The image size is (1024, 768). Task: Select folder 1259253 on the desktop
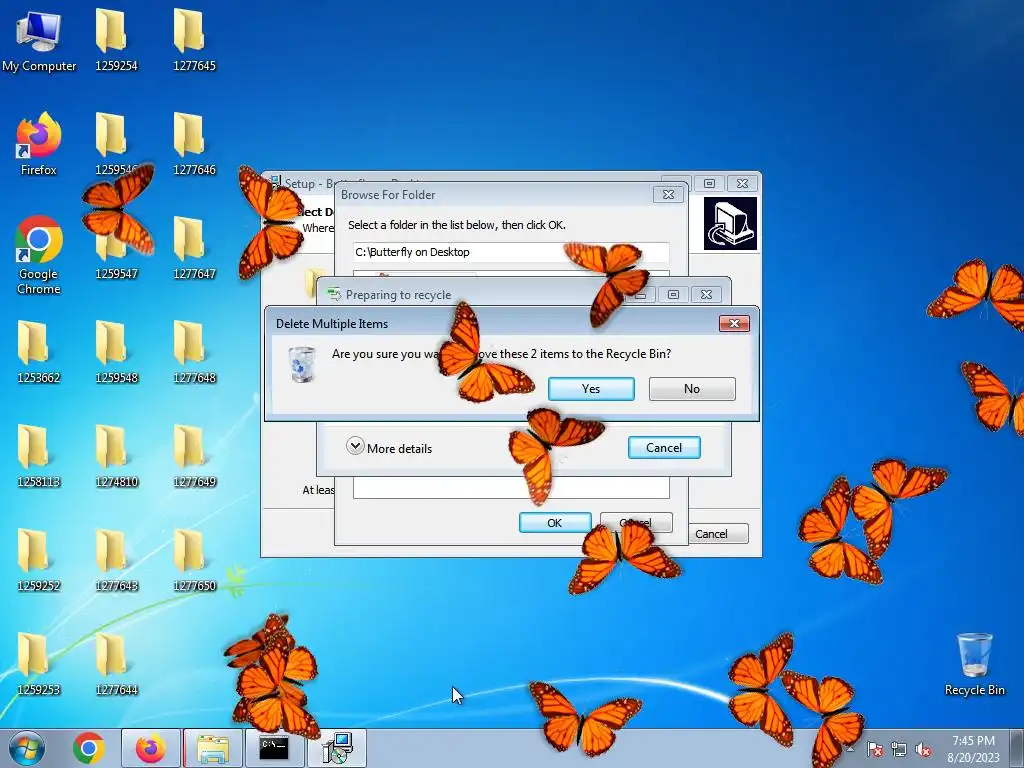pyautogui.click(x=39, y=664)
